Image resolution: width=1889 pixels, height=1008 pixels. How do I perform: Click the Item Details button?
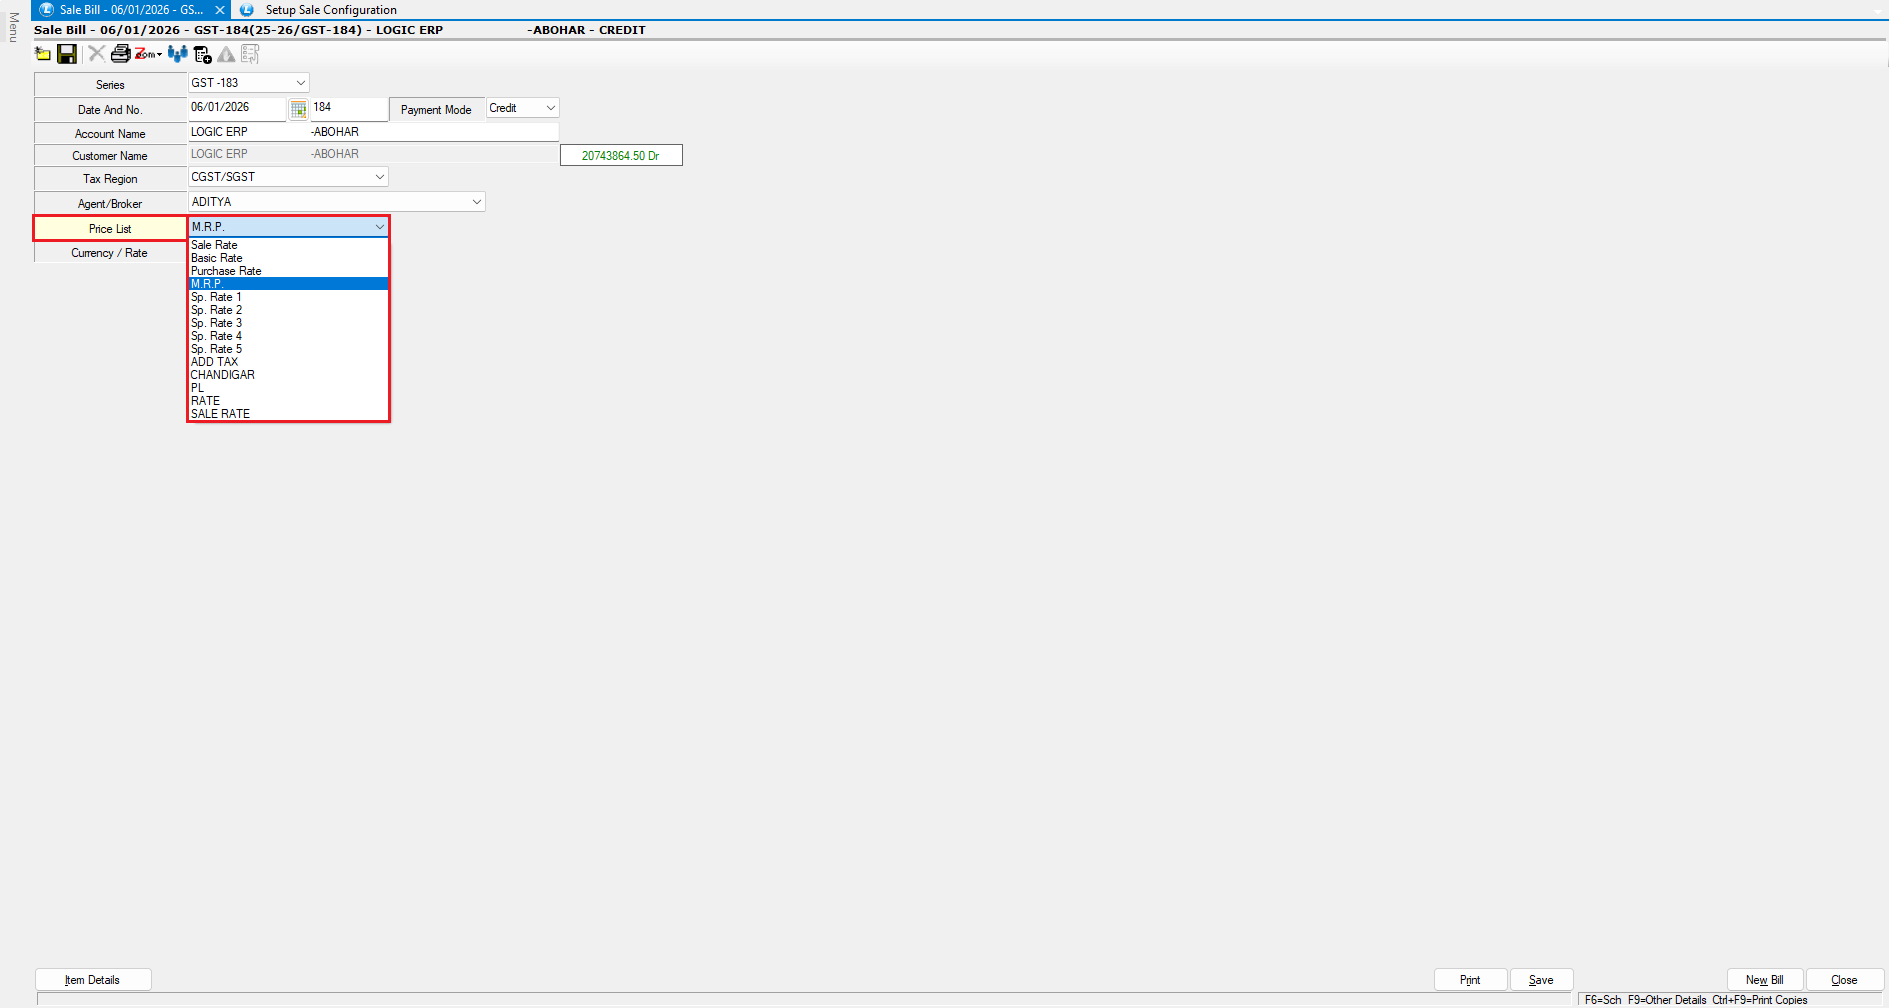pos(93,980)
